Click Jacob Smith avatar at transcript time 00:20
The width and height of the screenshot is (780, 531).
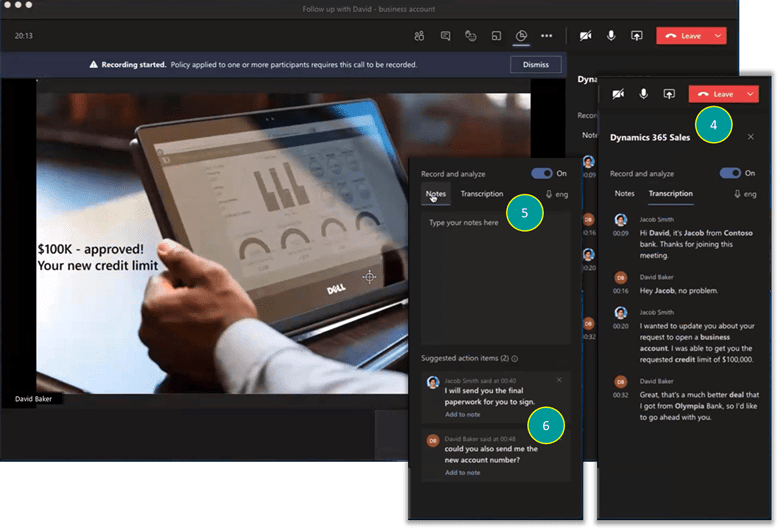coord(620,313)
